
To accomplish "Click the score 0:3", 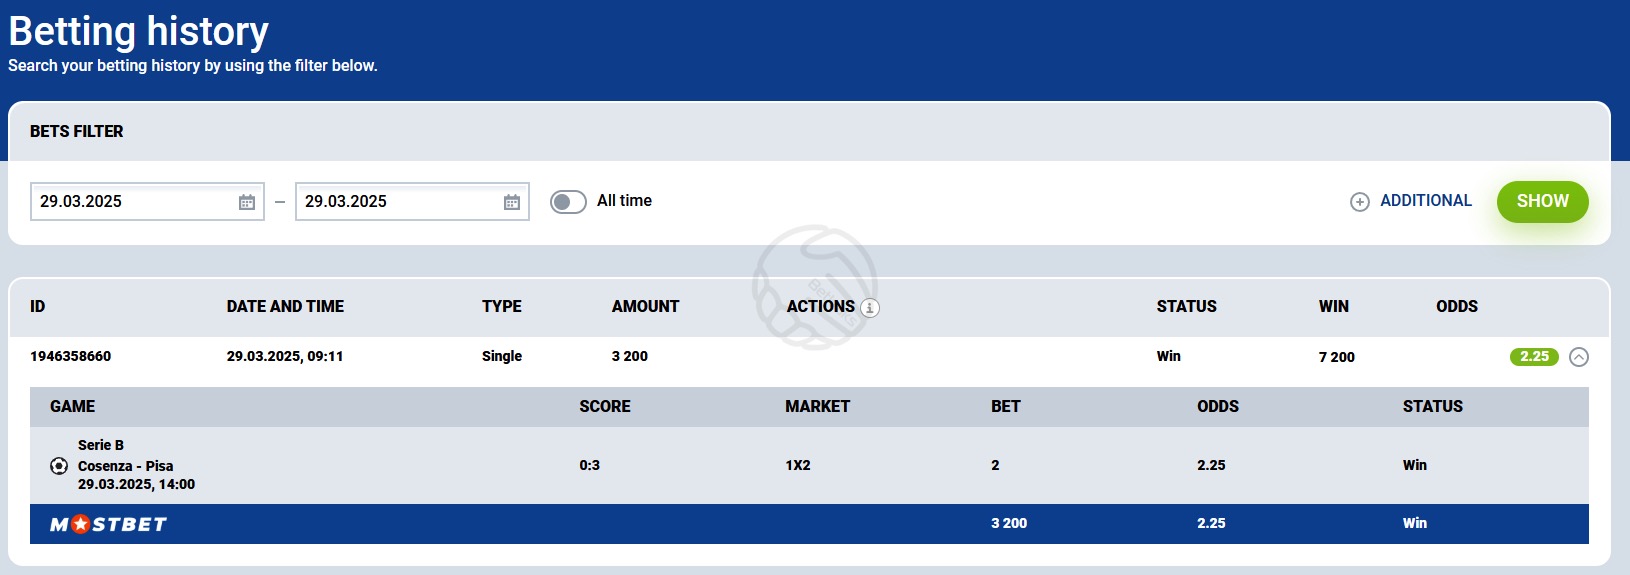I will (x=590, y=466).
